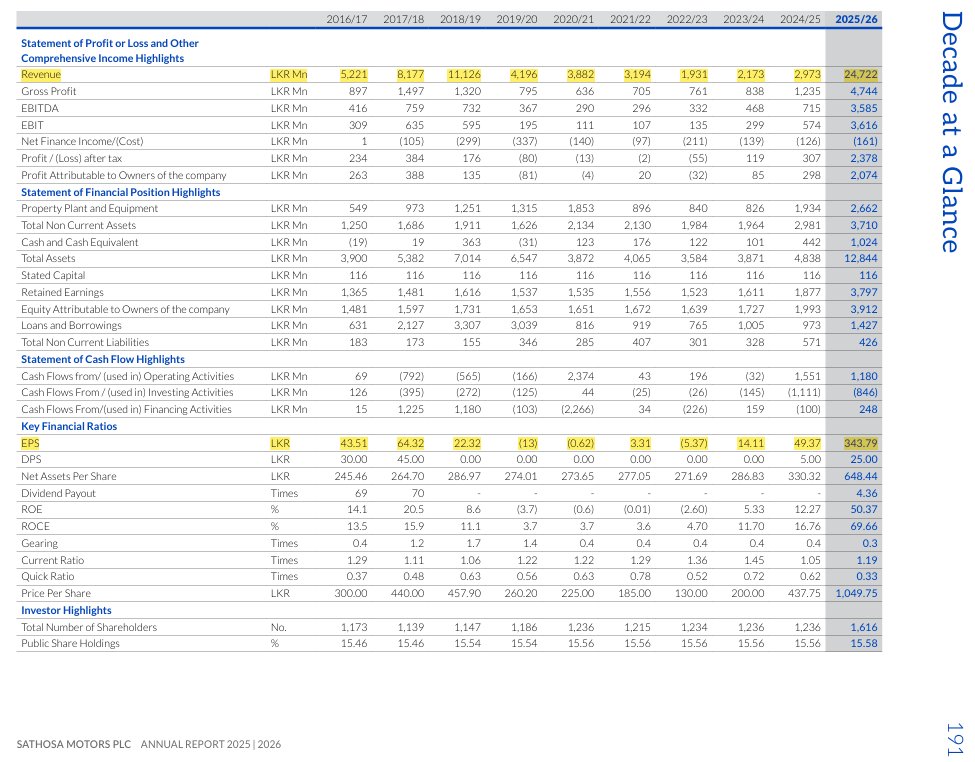Select the 'Gross Profit' row label

[x=49, y=91]
